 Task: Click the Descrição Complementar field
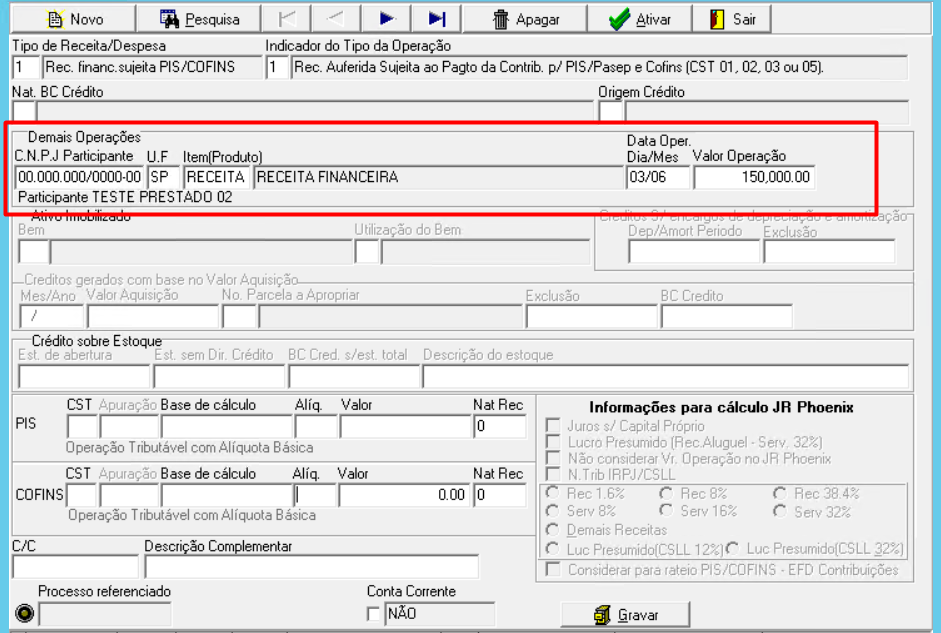pyautogui.click(x=312, y=566)
